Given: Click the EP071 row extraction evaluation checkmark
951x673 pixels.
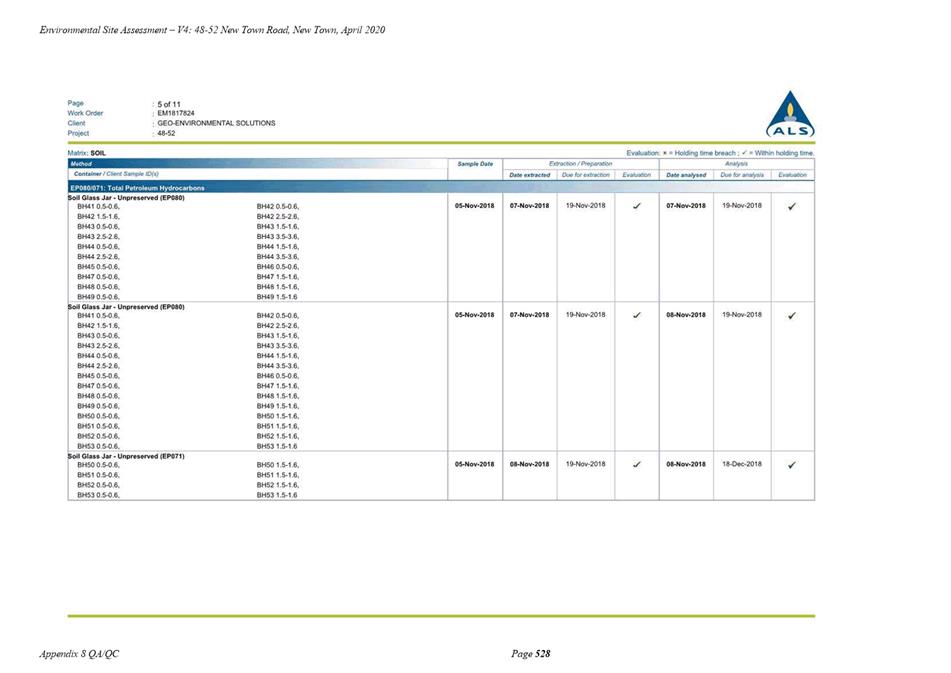Looking at the screenshot, I should pos(637,464).
